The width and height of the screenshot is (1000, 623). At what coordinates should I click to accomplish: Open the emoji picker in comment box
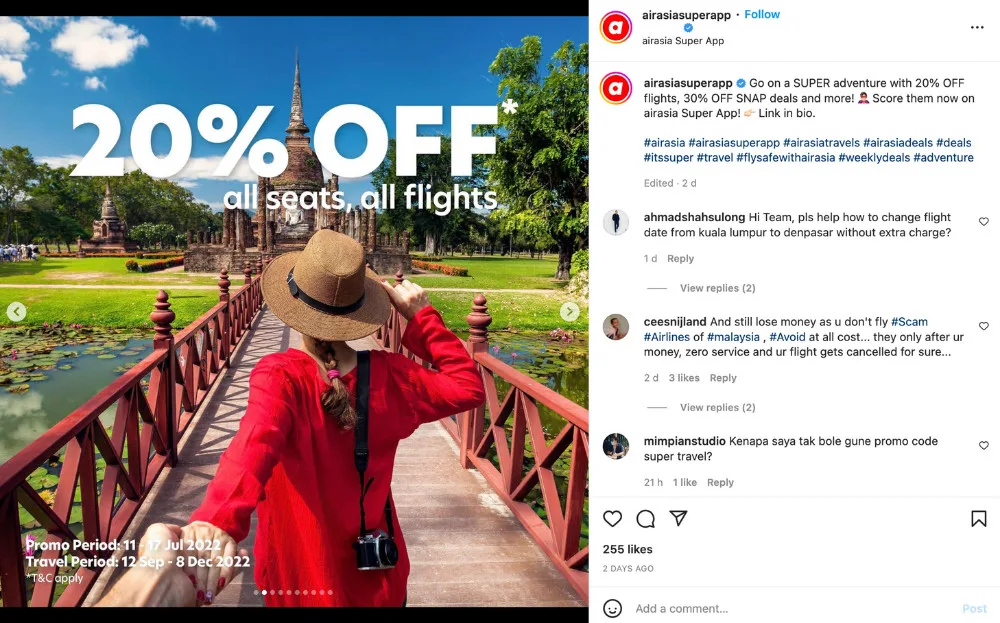612,608
